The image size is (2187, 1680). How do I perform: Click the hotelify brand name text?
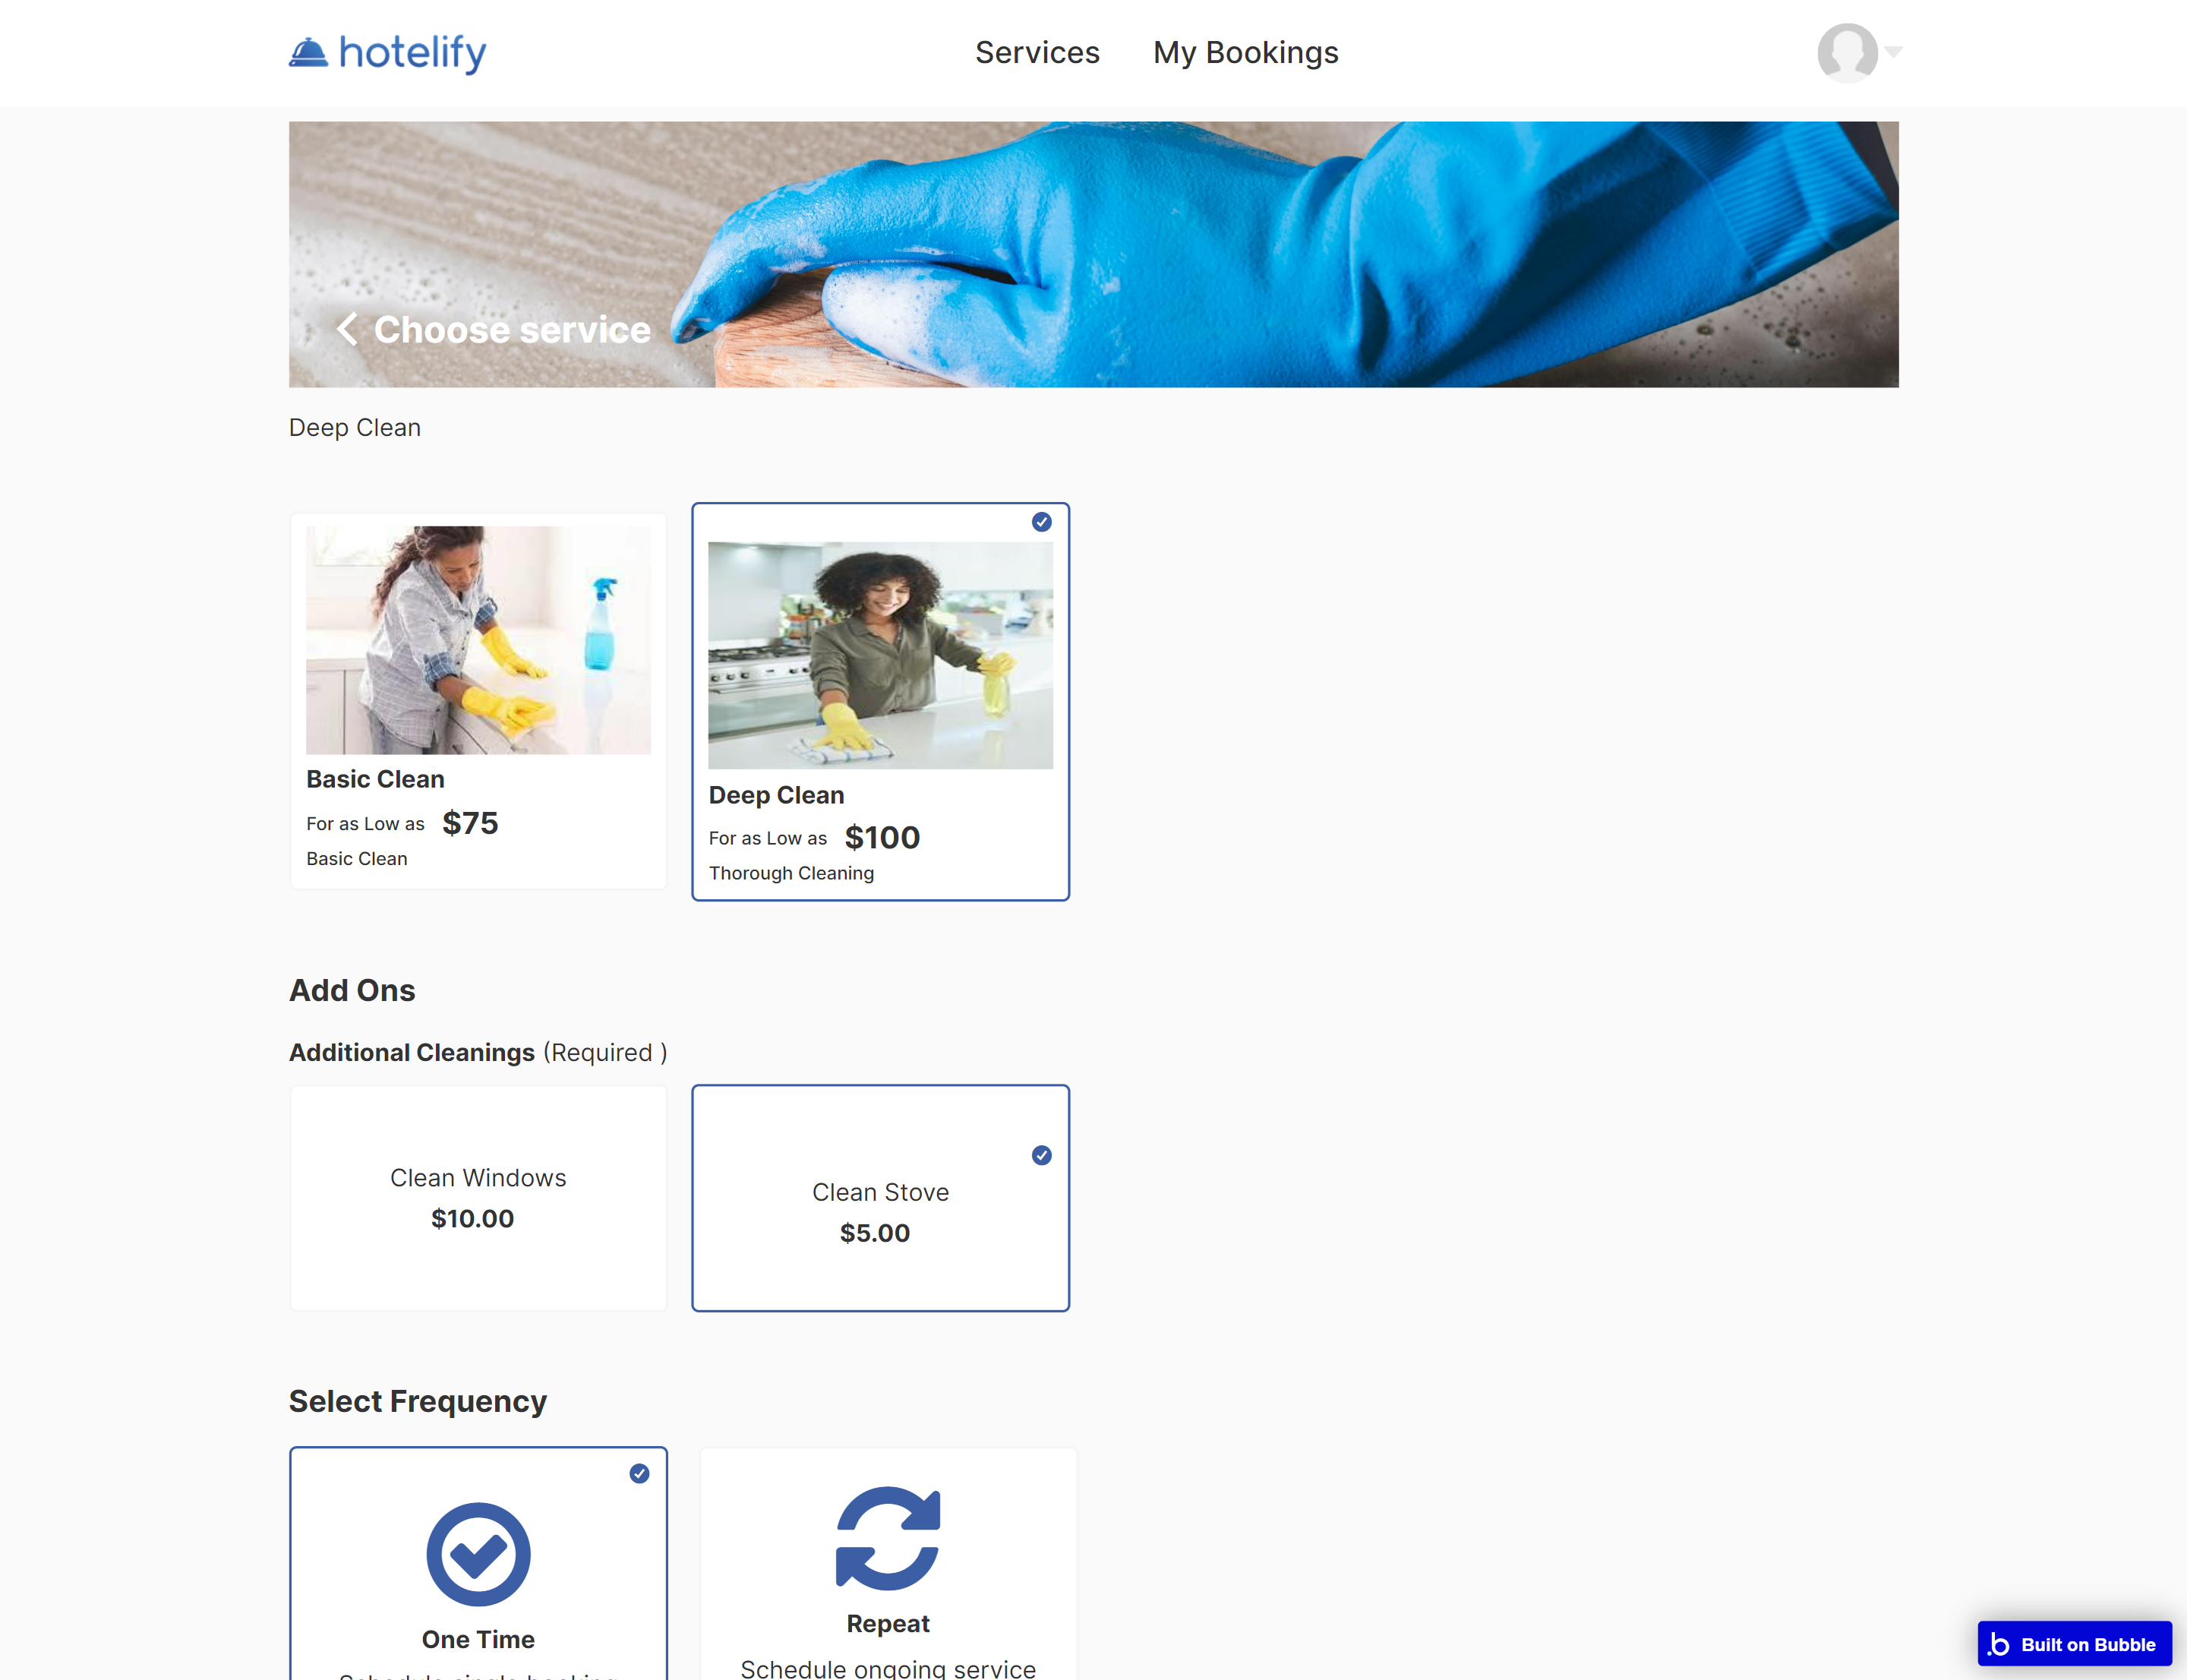tap(412, 53)
